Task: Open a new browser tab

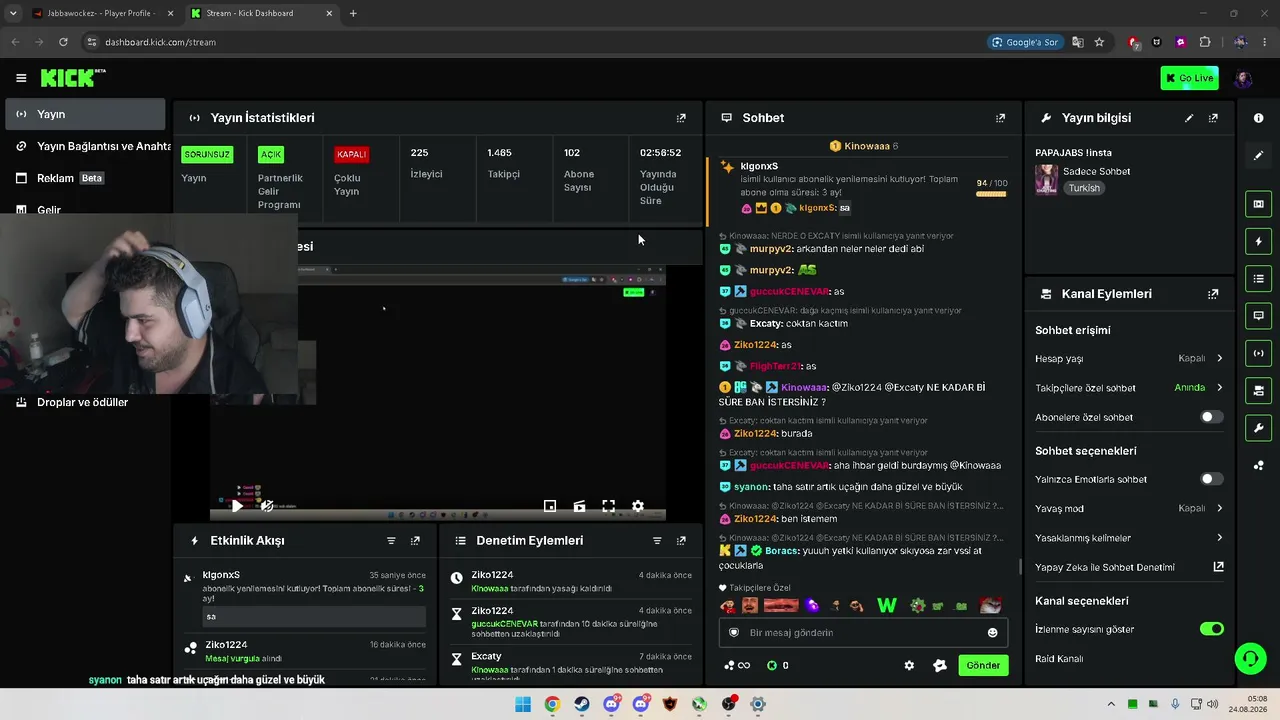Action: pos(353,13)
